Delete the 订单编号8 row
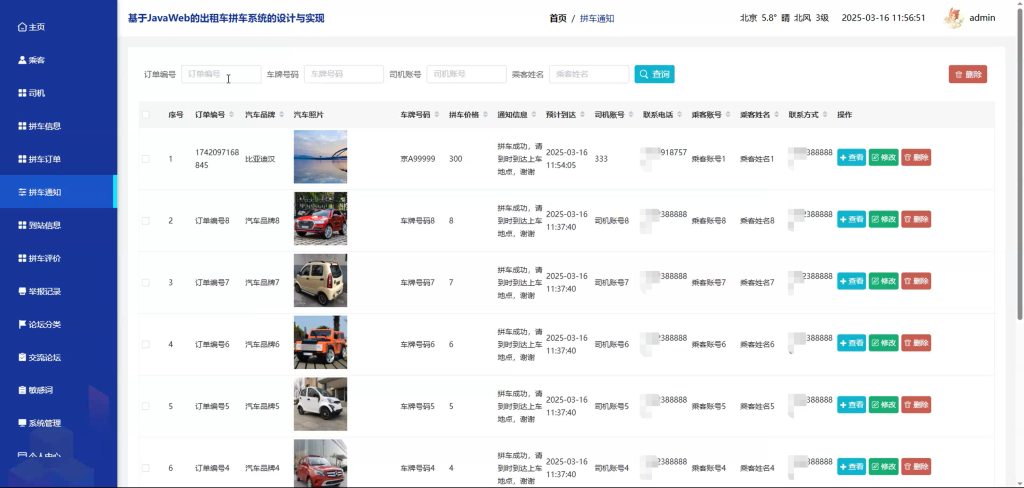Viewport: 1024px width, 488px height. tap(916, 220)
